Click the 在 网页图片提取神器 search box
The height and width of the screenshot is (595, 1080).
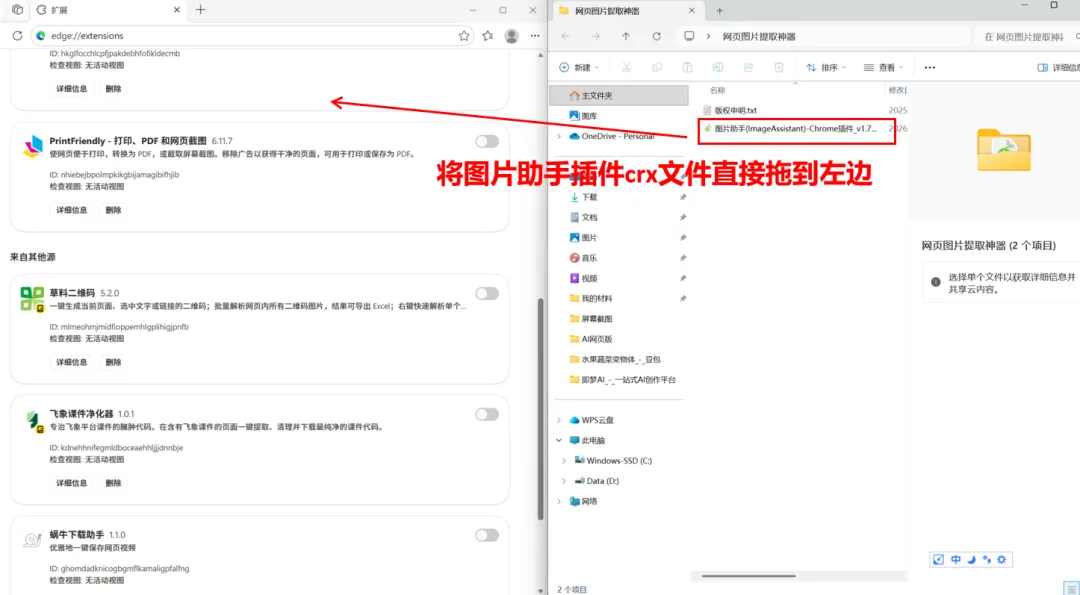1028,36
